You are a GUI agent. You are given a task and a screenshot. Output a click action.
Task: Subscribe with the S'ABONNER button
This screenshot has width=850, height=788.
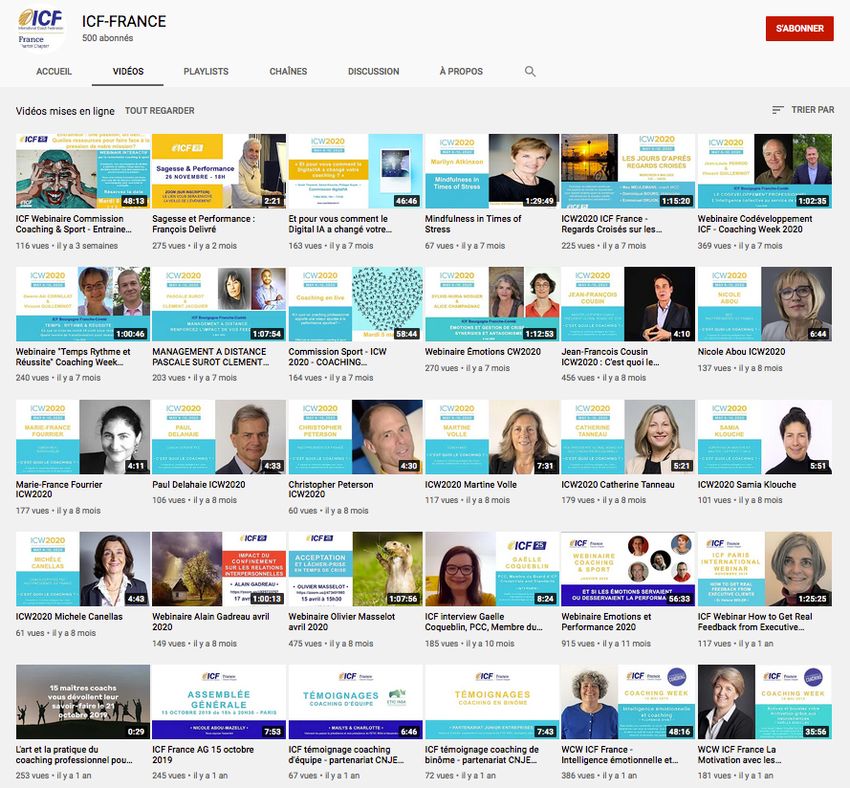click(x=799, y=29)
